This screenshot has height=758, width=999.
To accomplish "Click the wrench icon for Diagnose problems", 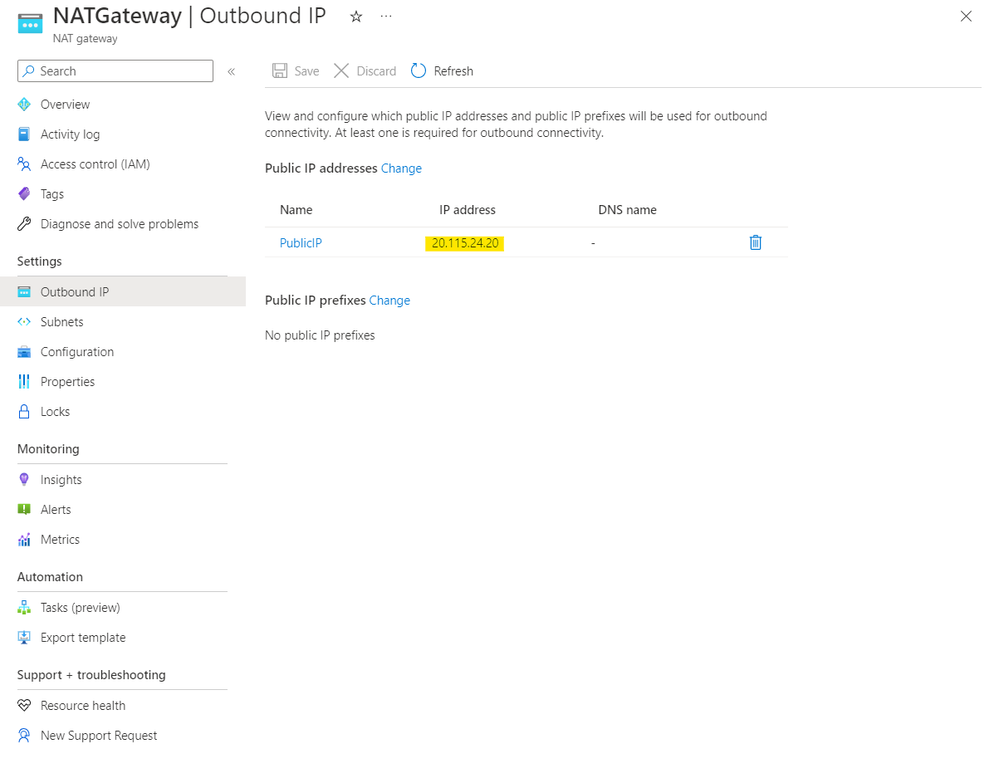I will [24, 224].
